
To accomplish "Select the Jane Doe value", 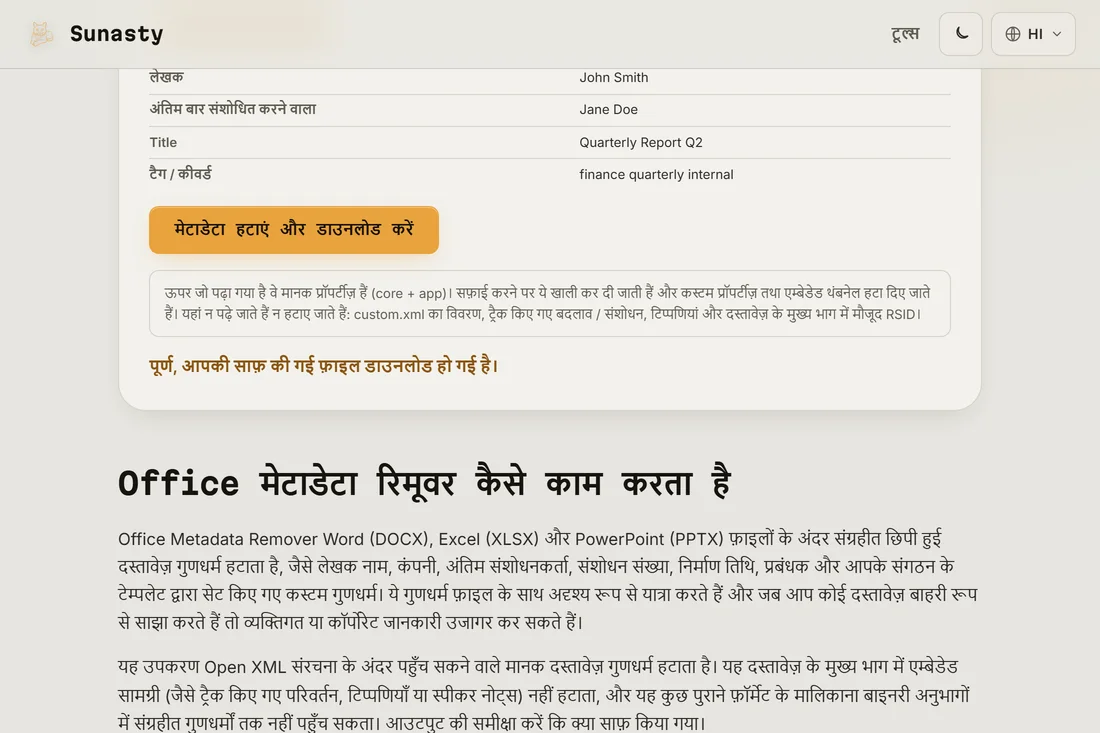I will (608, 109).
